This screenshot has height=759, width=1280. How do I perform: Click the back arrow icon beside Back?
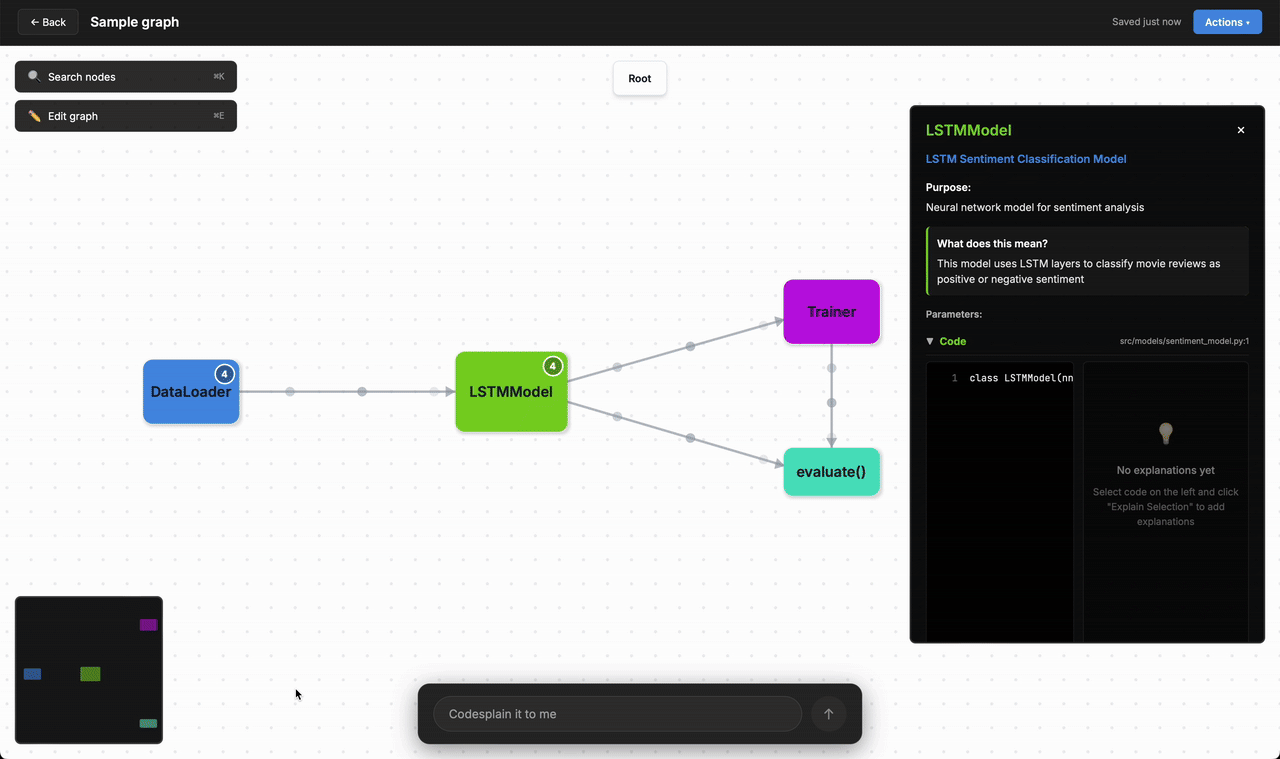point(32,21)
